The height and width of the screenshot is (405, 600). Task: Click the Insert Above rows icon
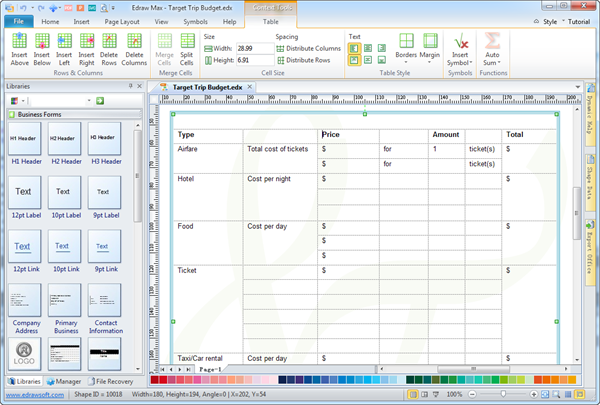(19, 49)
